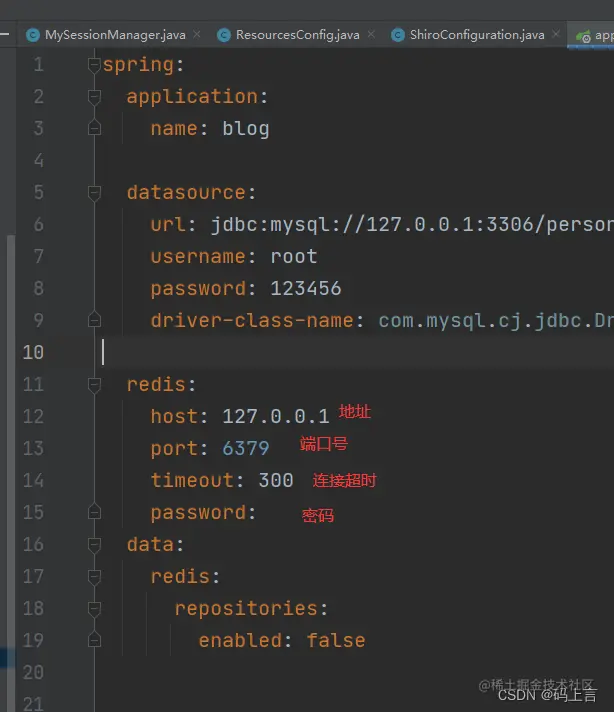
Task: Switch to ResourcesConfig.java tab
Action: (297, 35)
